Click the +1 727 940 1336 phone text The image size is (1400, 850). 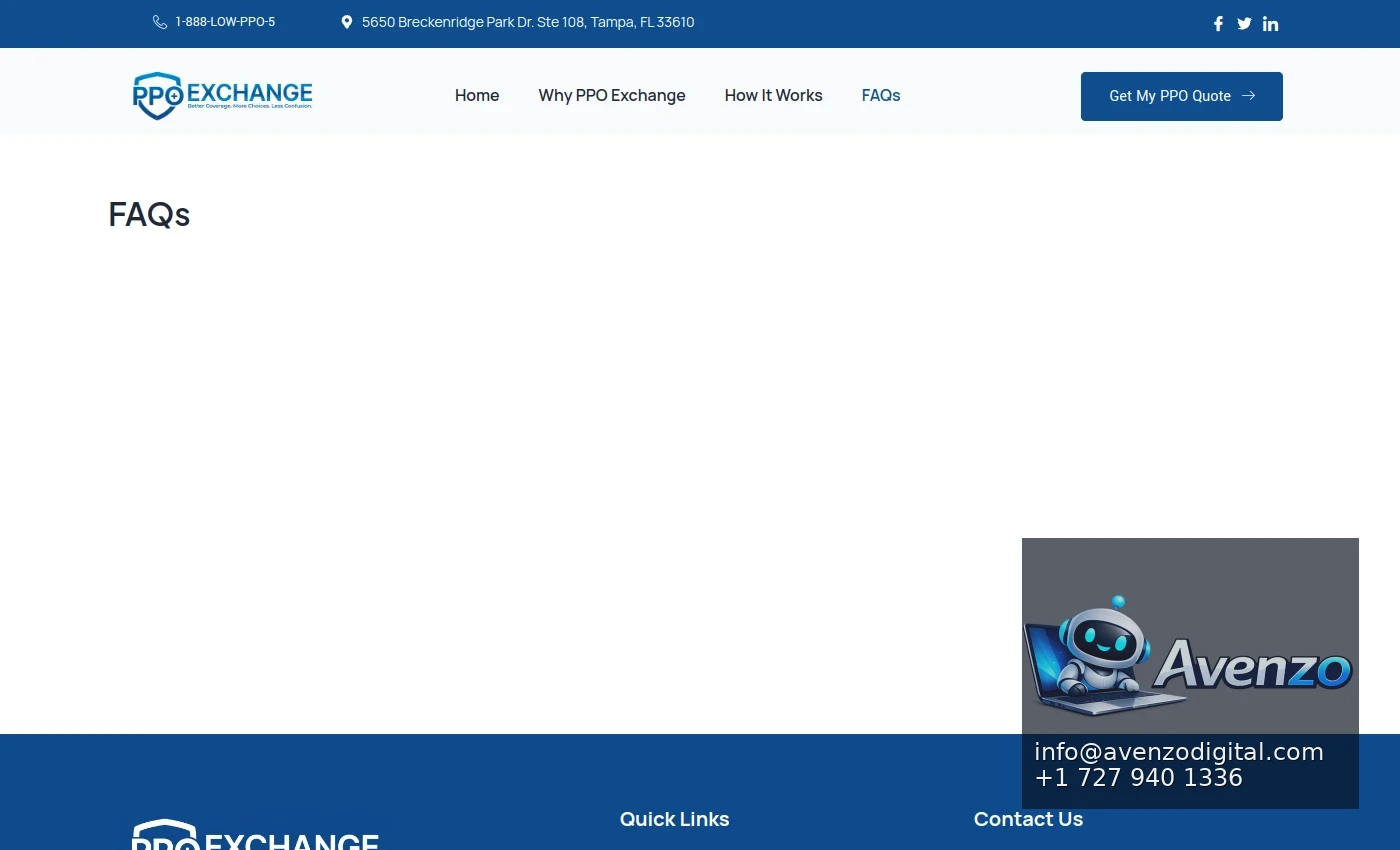pos(1138,778)
